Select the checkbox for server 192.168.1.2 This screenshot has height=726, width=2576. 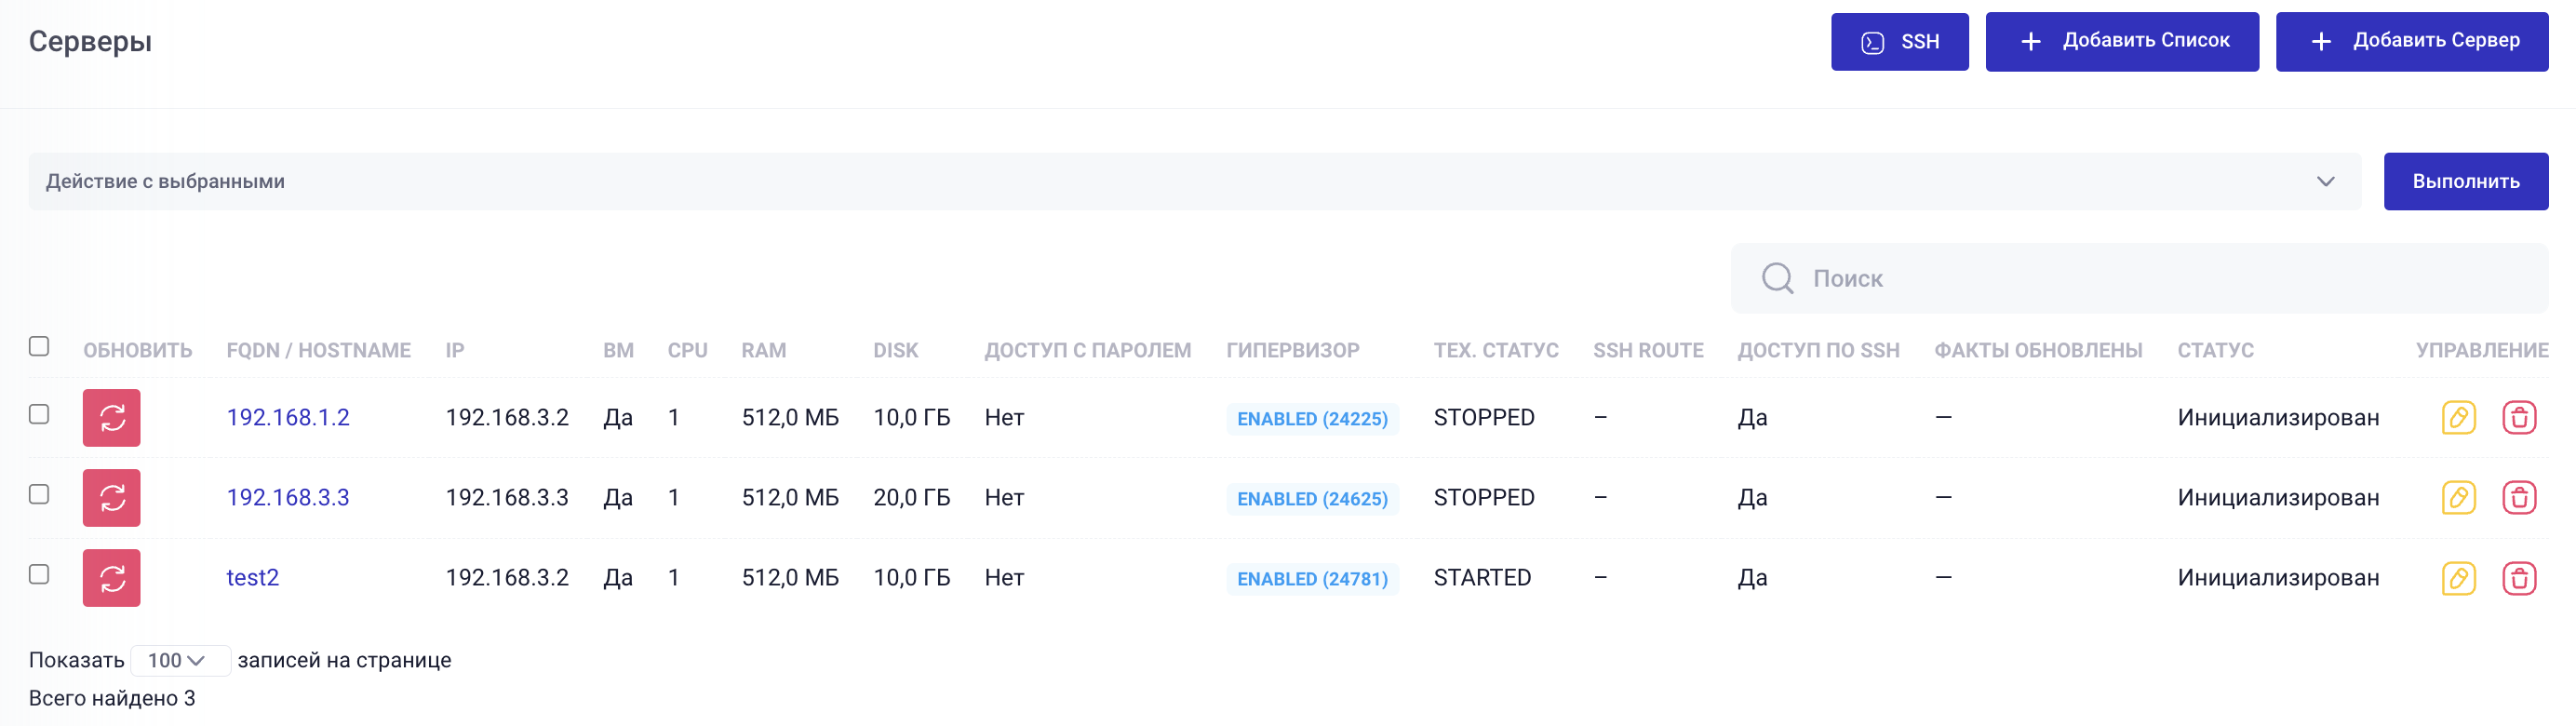pyautogui.click(x=39, y=414)
